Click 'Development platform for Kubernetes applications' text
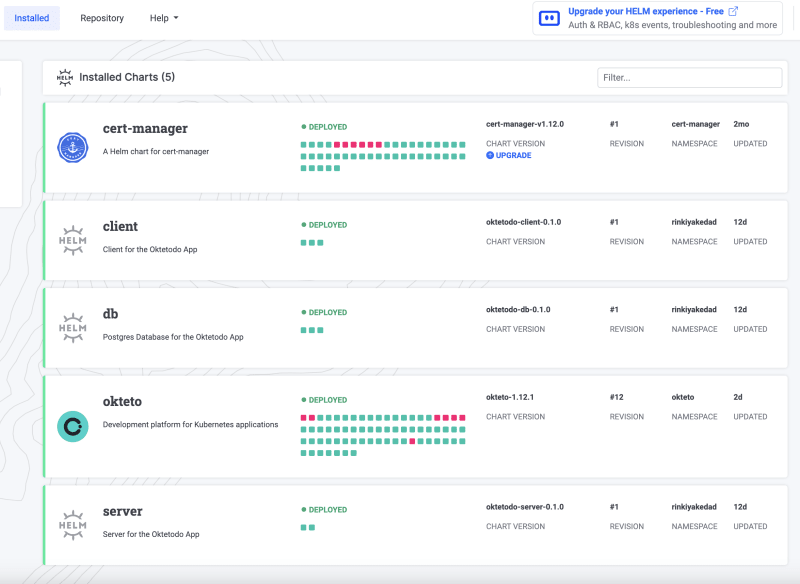This screenshot has width=800, height=584. coord(190,424)
